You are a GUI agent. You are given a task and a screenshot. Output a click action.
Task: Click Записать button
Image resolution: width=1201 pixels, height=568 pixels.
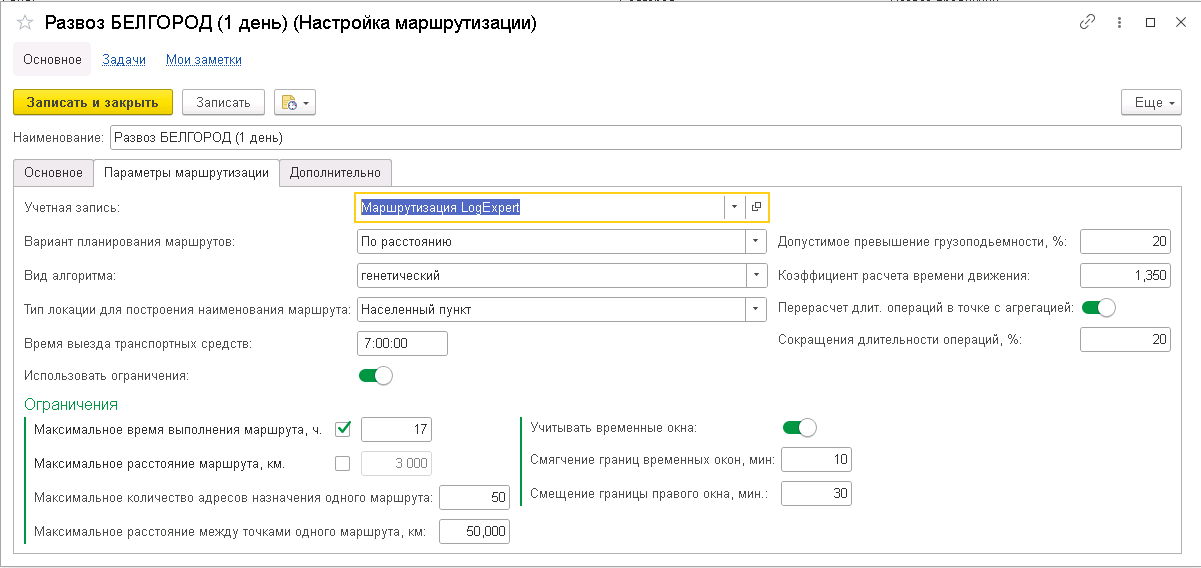point(223,102)
